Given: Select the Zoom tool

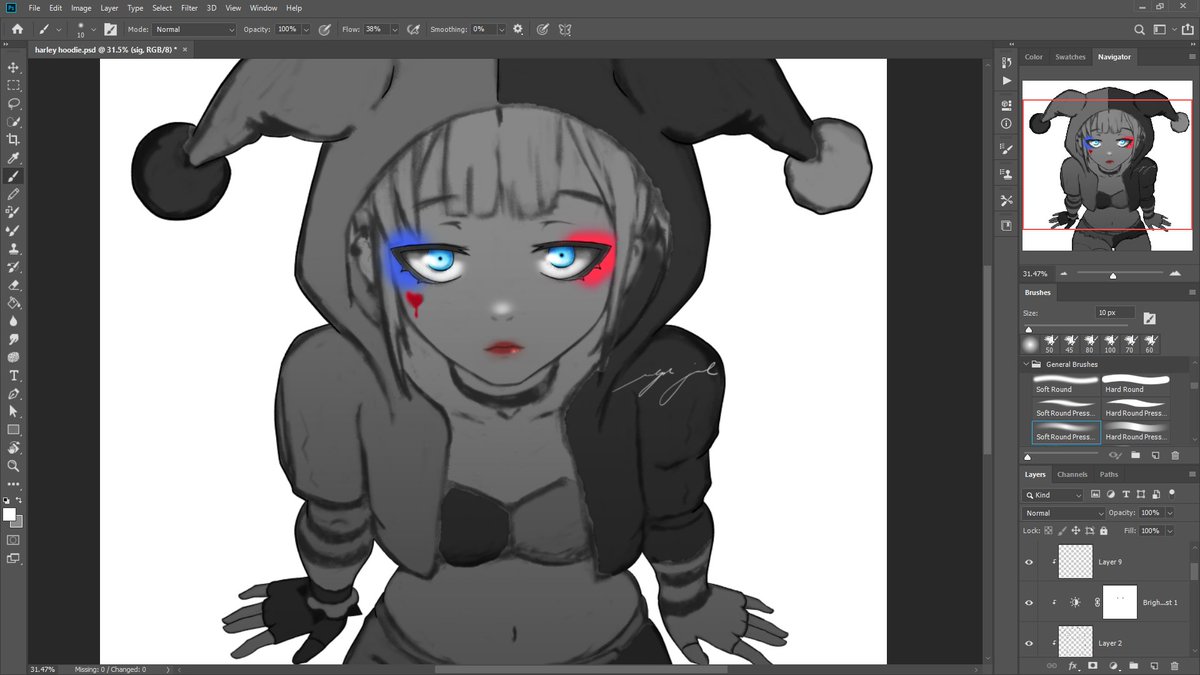Looking at the screenshot, I should tap(14, 465).
